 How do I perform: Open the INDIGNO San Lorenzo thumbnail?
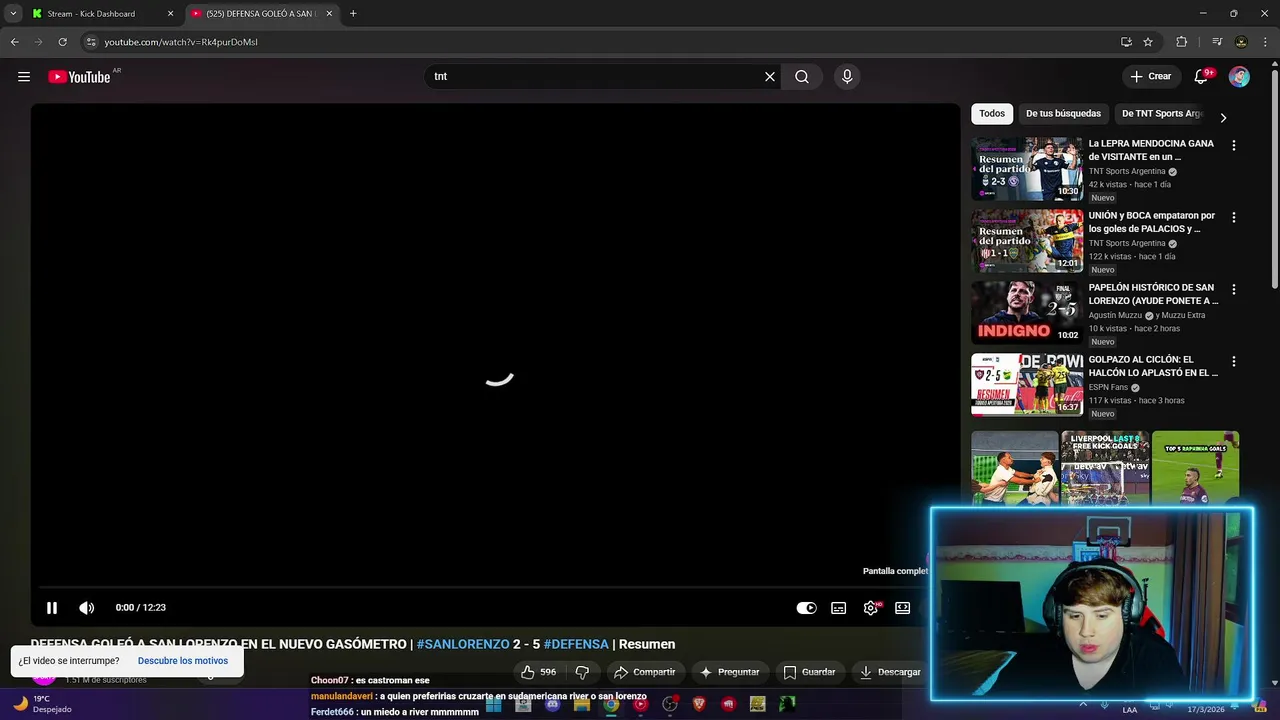pos(1027,313)
